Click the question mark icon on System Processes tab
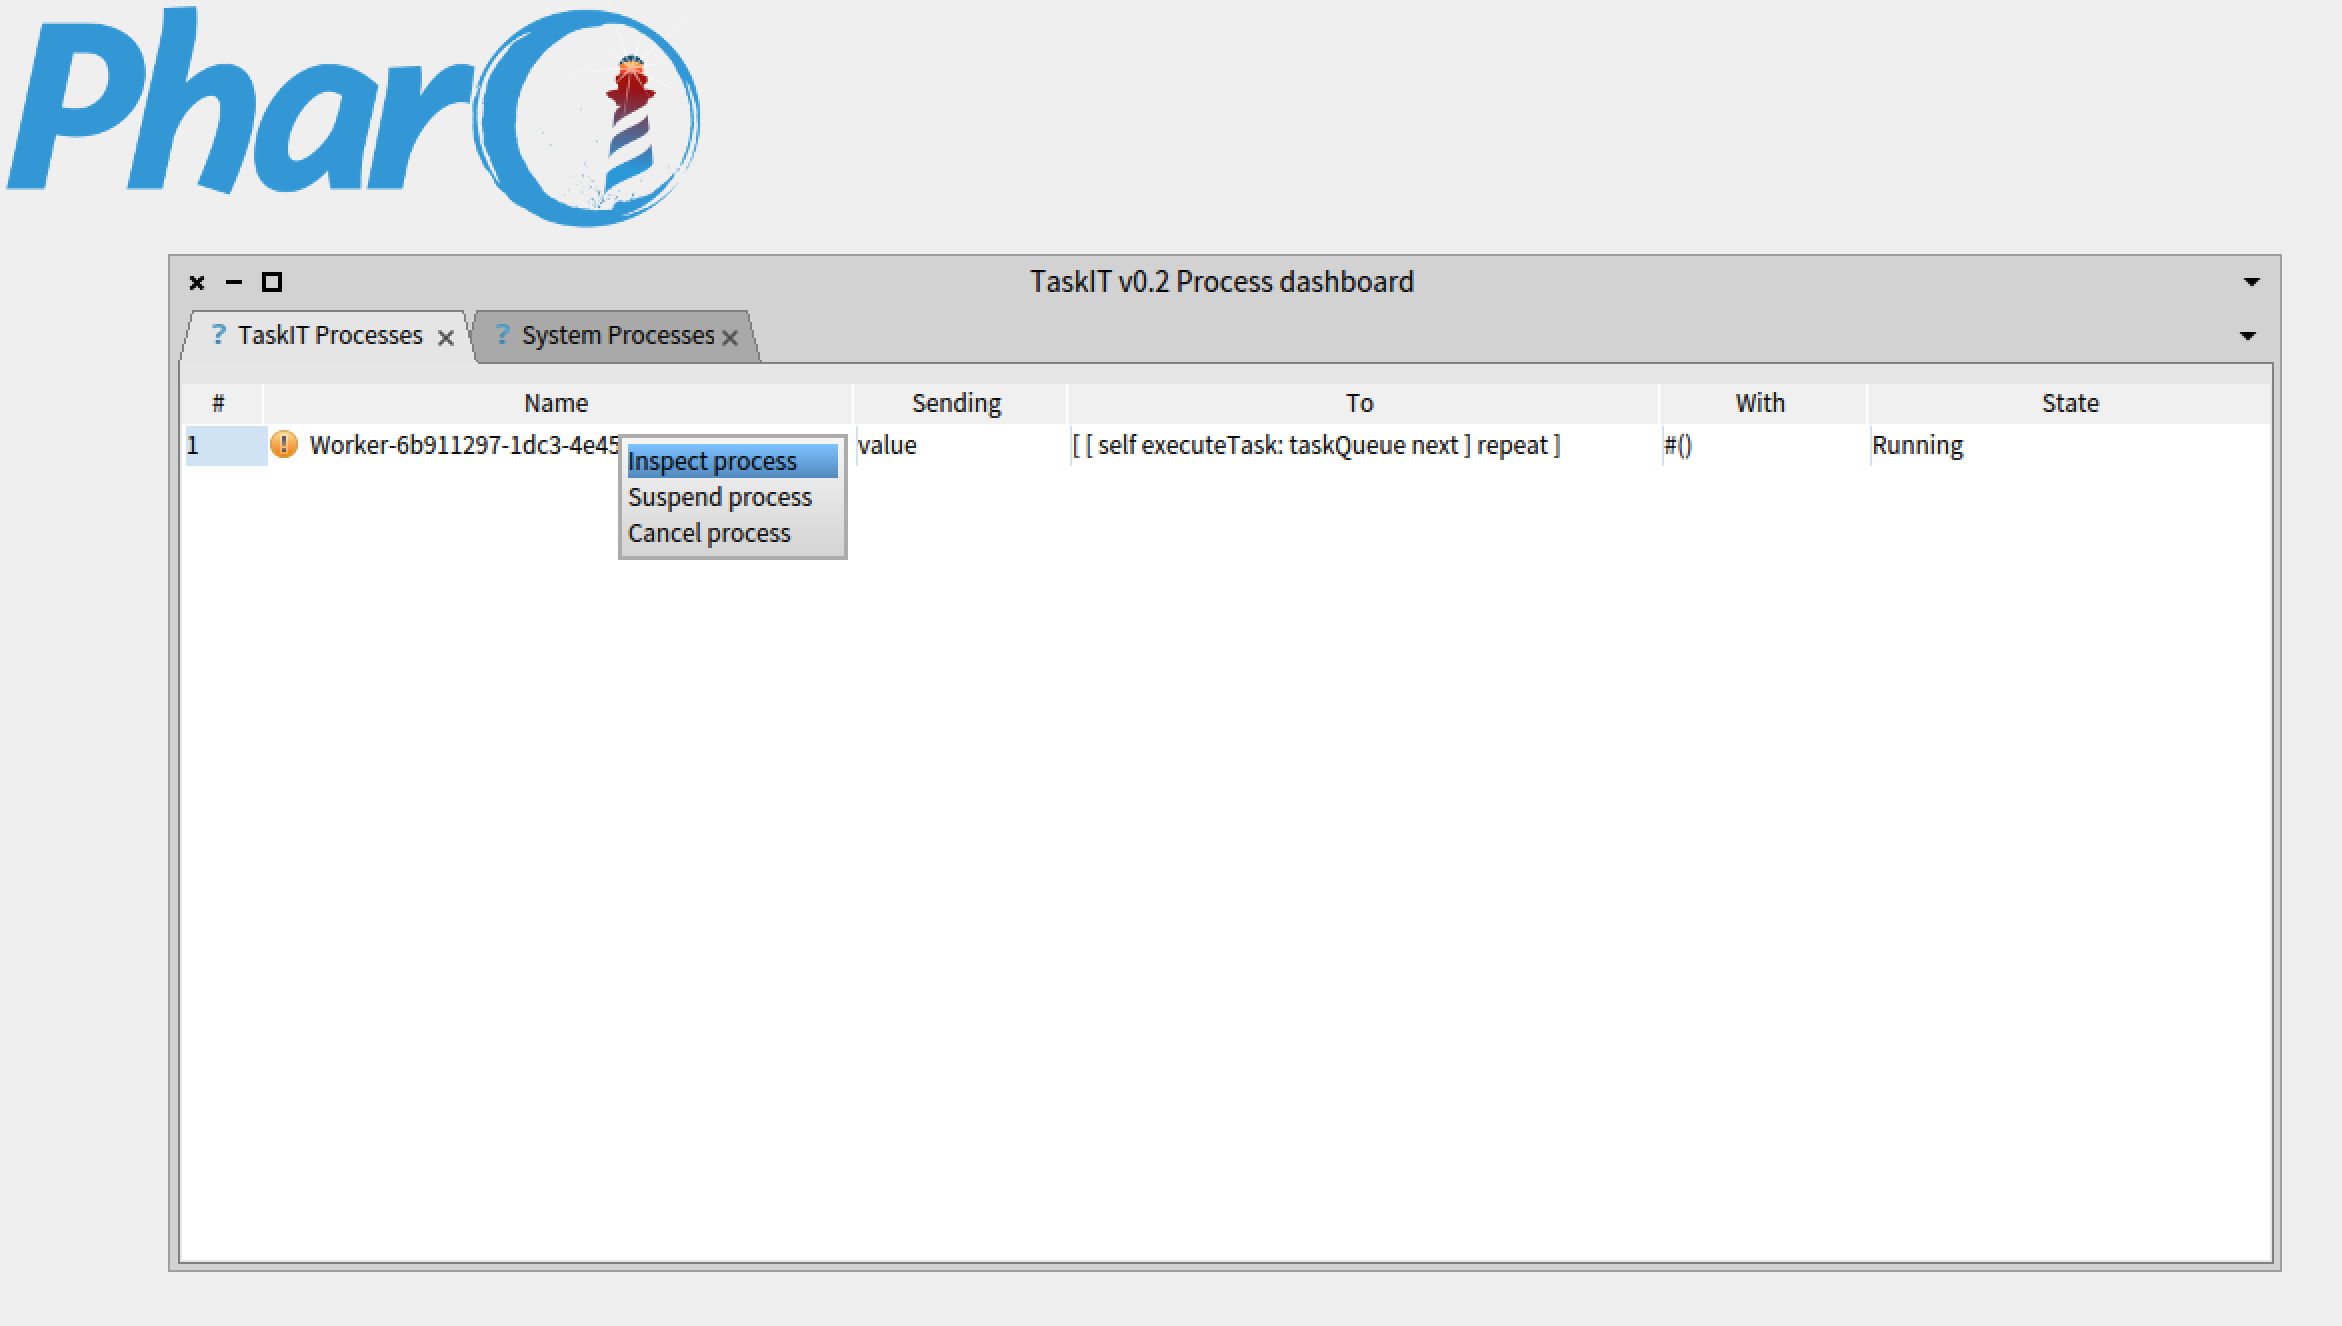Screen dimensions: 2342x1326 coord(502,334)
